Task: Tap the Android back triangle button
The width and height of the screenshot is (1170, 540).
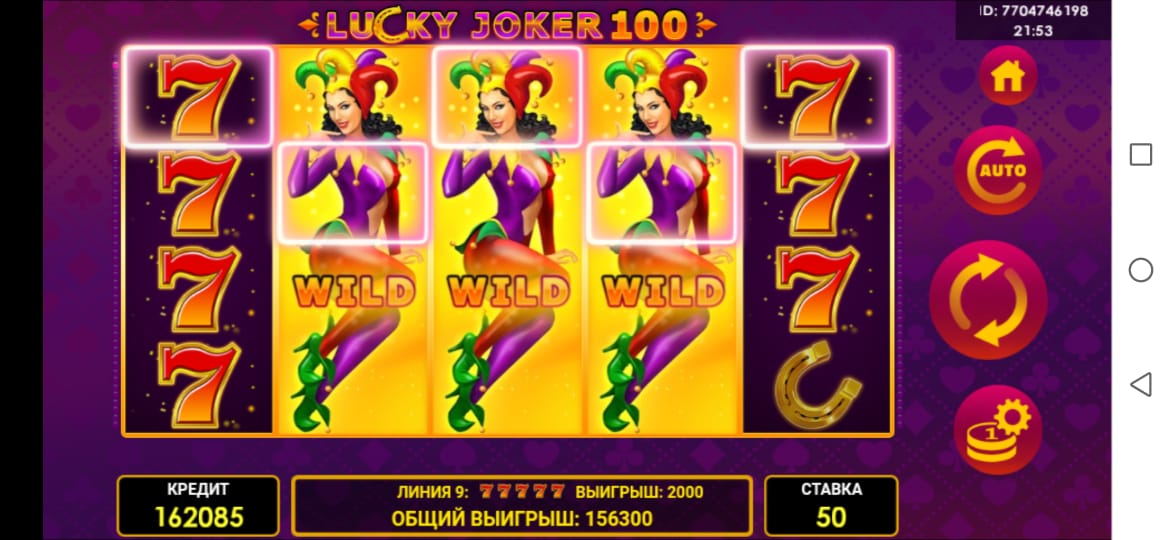Action: (1140, 385)
